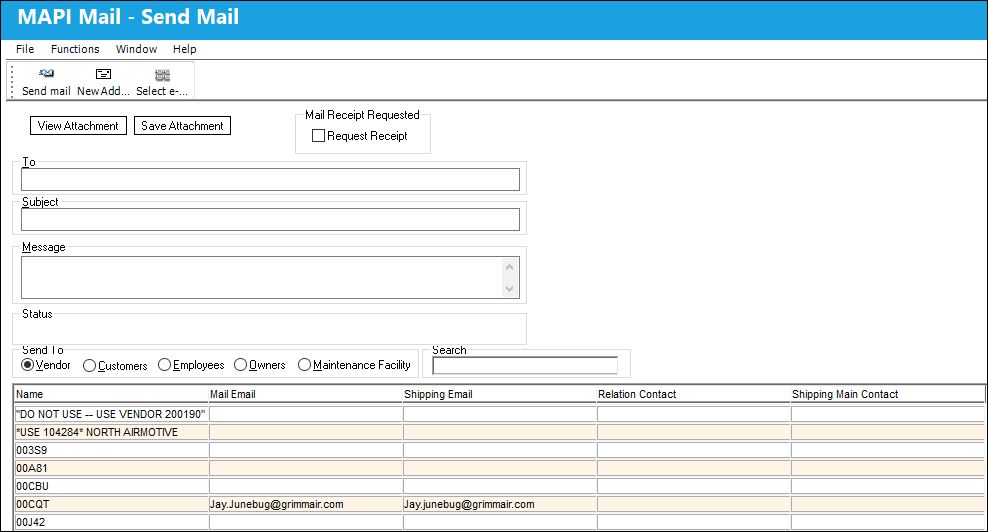Click the Name column header
This screenshot has height=532, width=988.
point(111,394)
